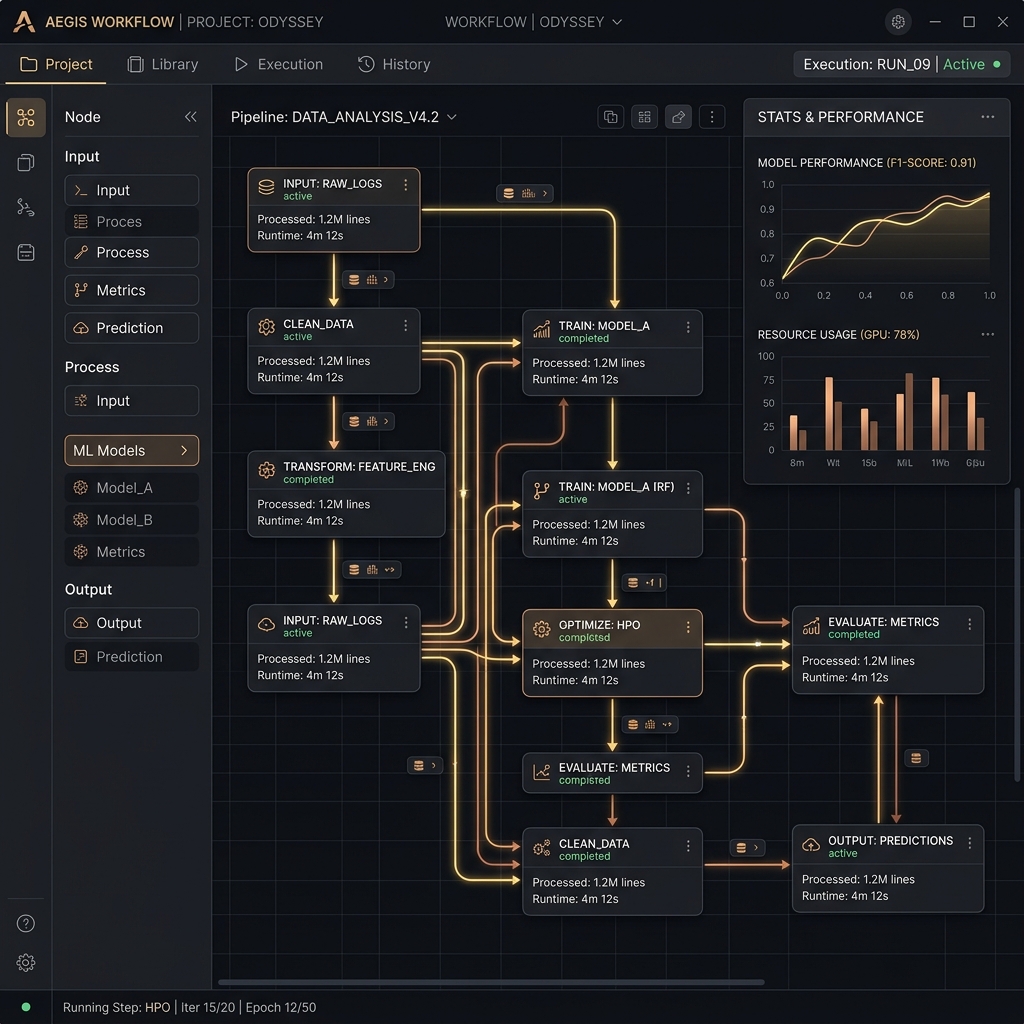
Task: Click Epoch 12/50 in status bar
Action: coord(281,1007)
